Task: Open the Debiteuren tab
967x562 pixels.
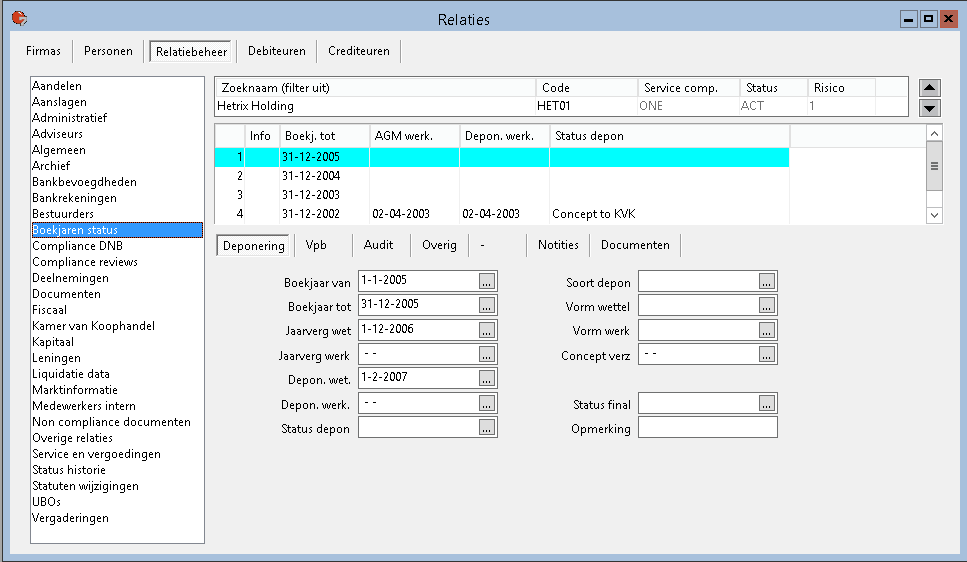Action: 277,51
